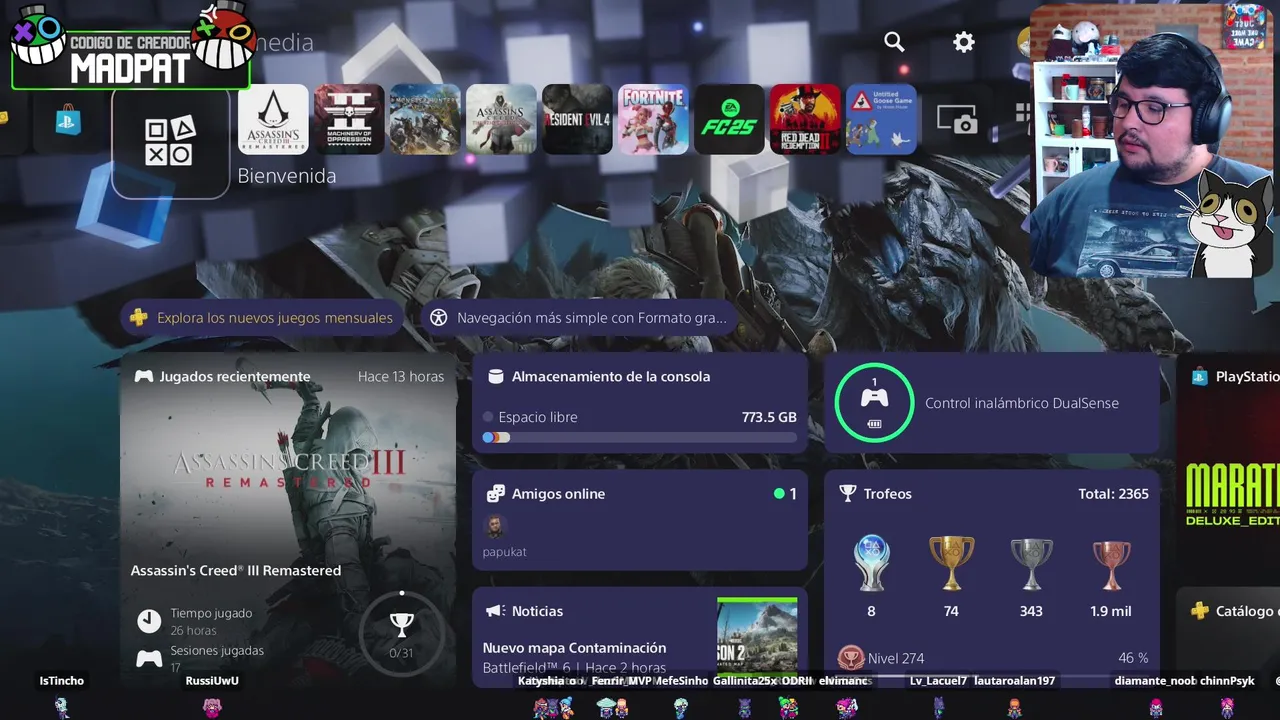Open the settings gear icon

click(x=963, y=42)
